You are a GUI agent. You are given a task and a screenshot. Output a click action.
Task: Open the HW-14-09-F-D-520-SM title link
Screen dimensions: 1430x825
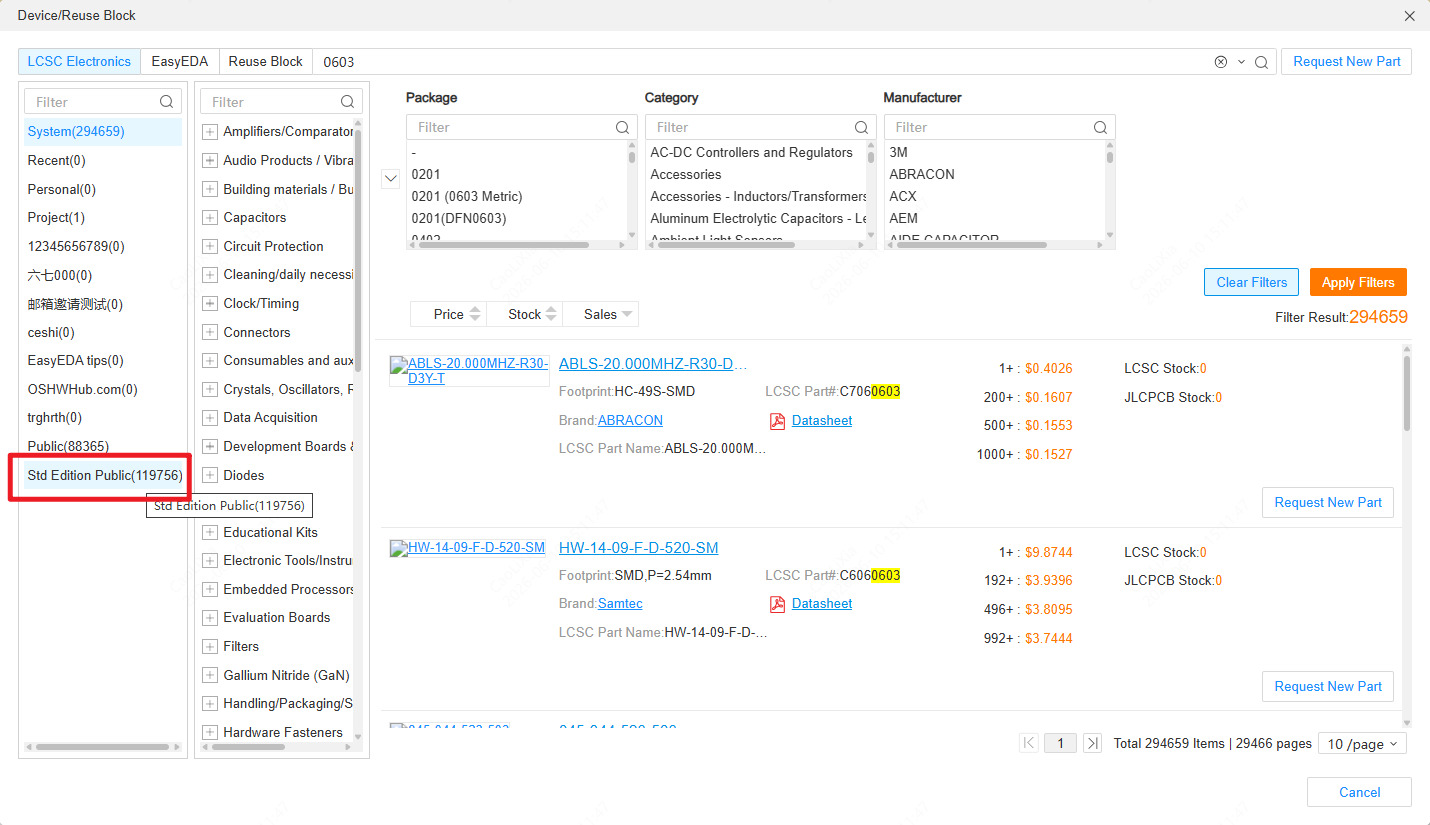tap(638, 548)
